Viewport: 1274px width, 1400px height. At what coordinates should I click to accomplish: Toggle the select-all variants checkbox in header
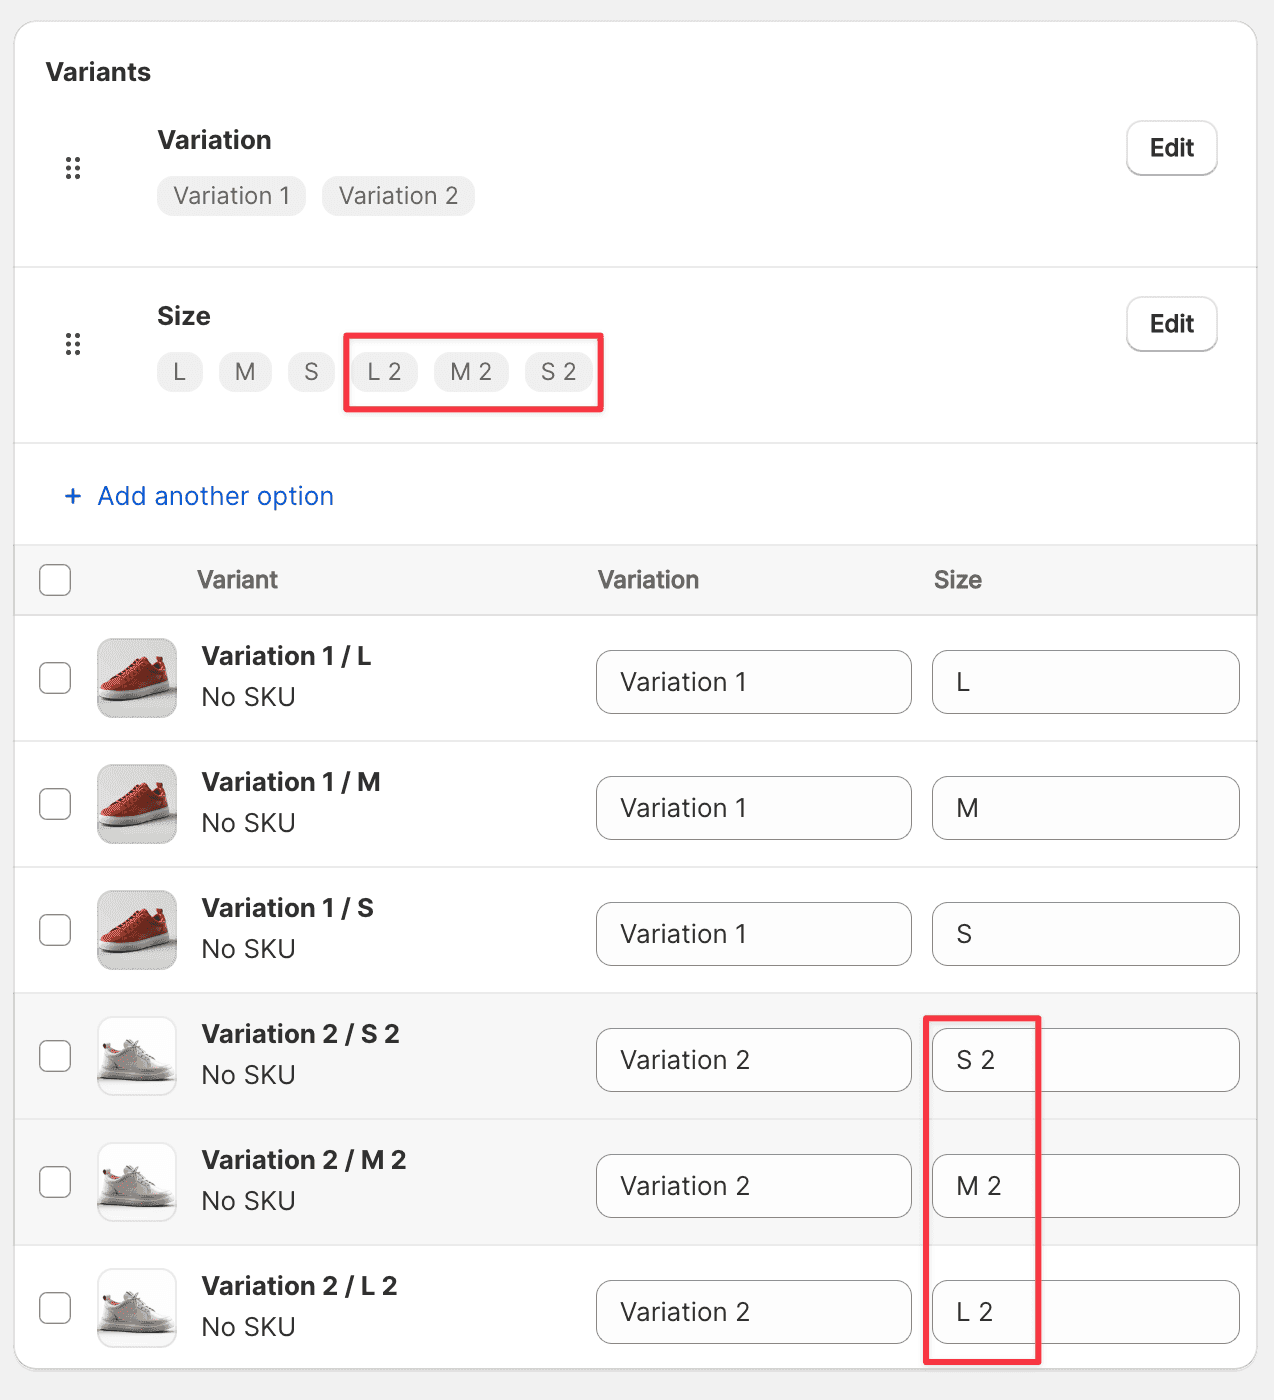point(55,580)
